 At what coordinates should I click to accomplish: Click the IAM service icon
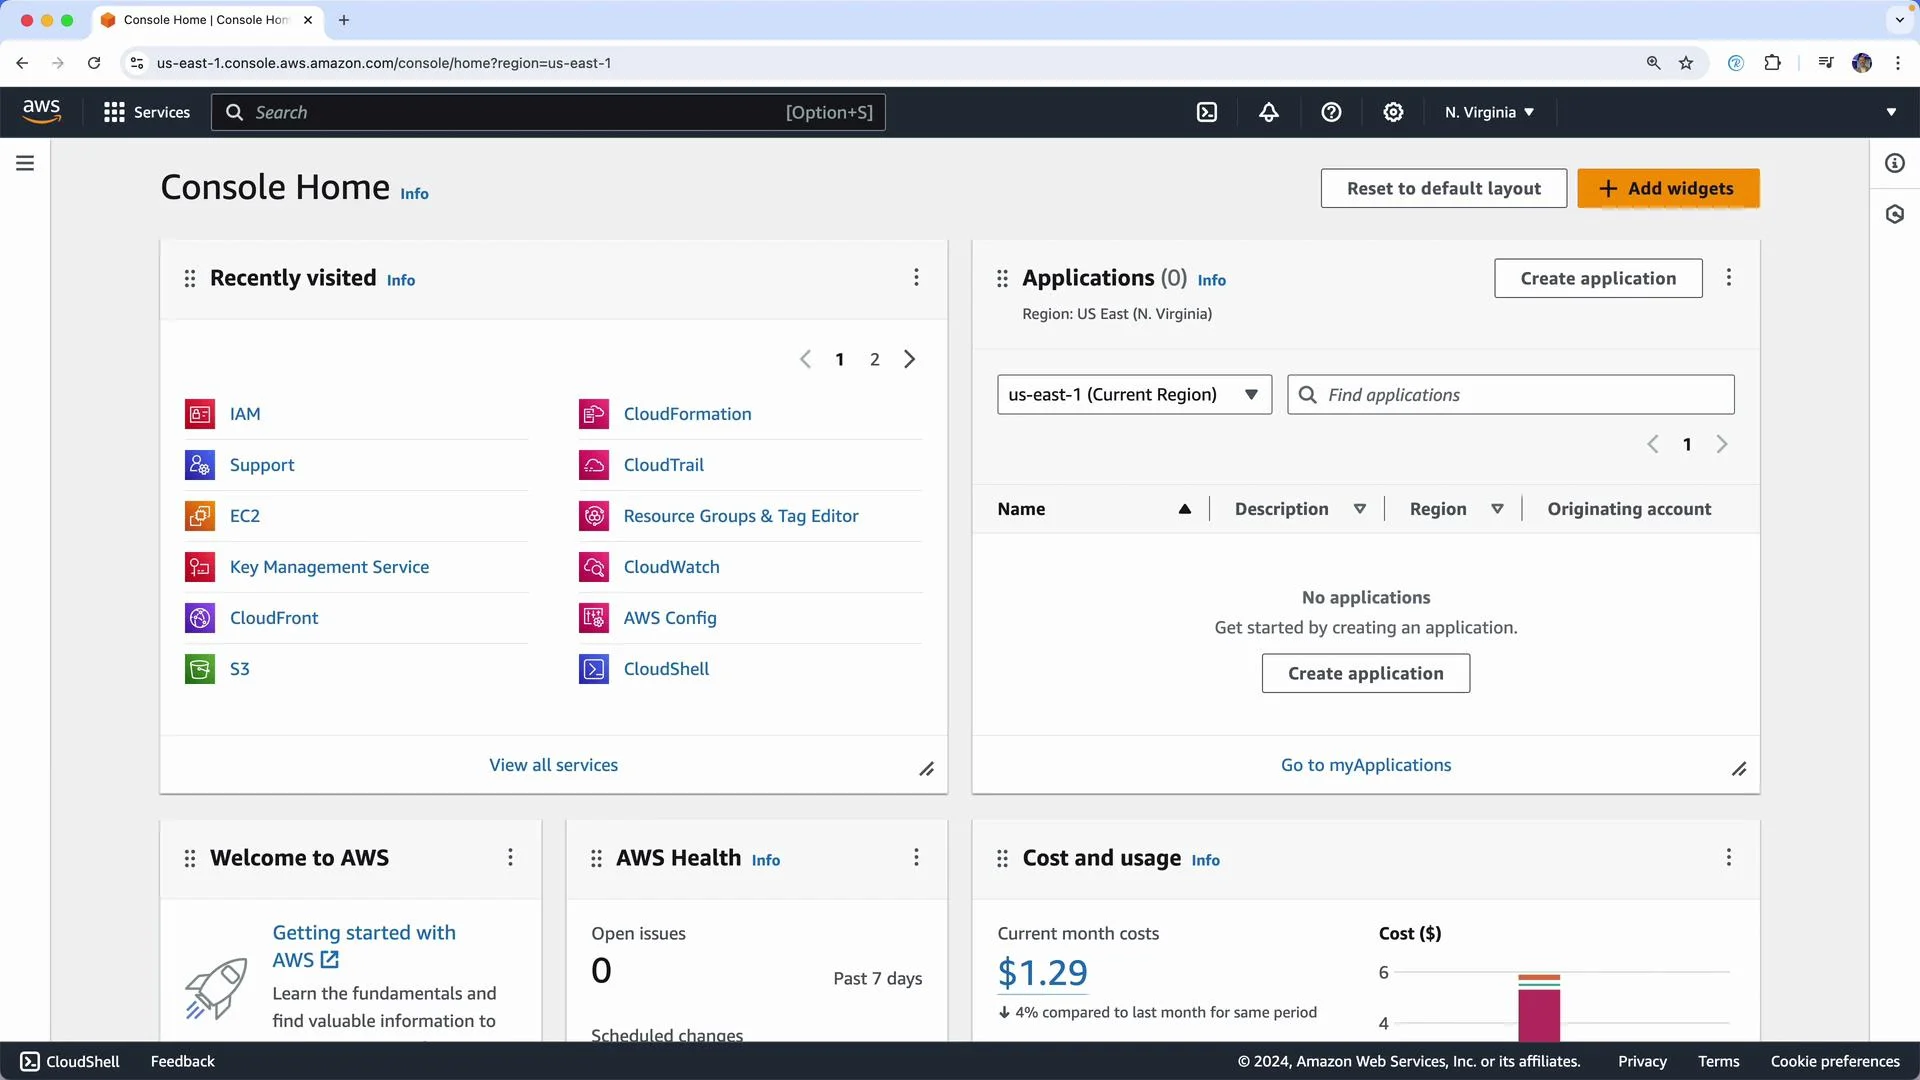[x=200, y=414]
